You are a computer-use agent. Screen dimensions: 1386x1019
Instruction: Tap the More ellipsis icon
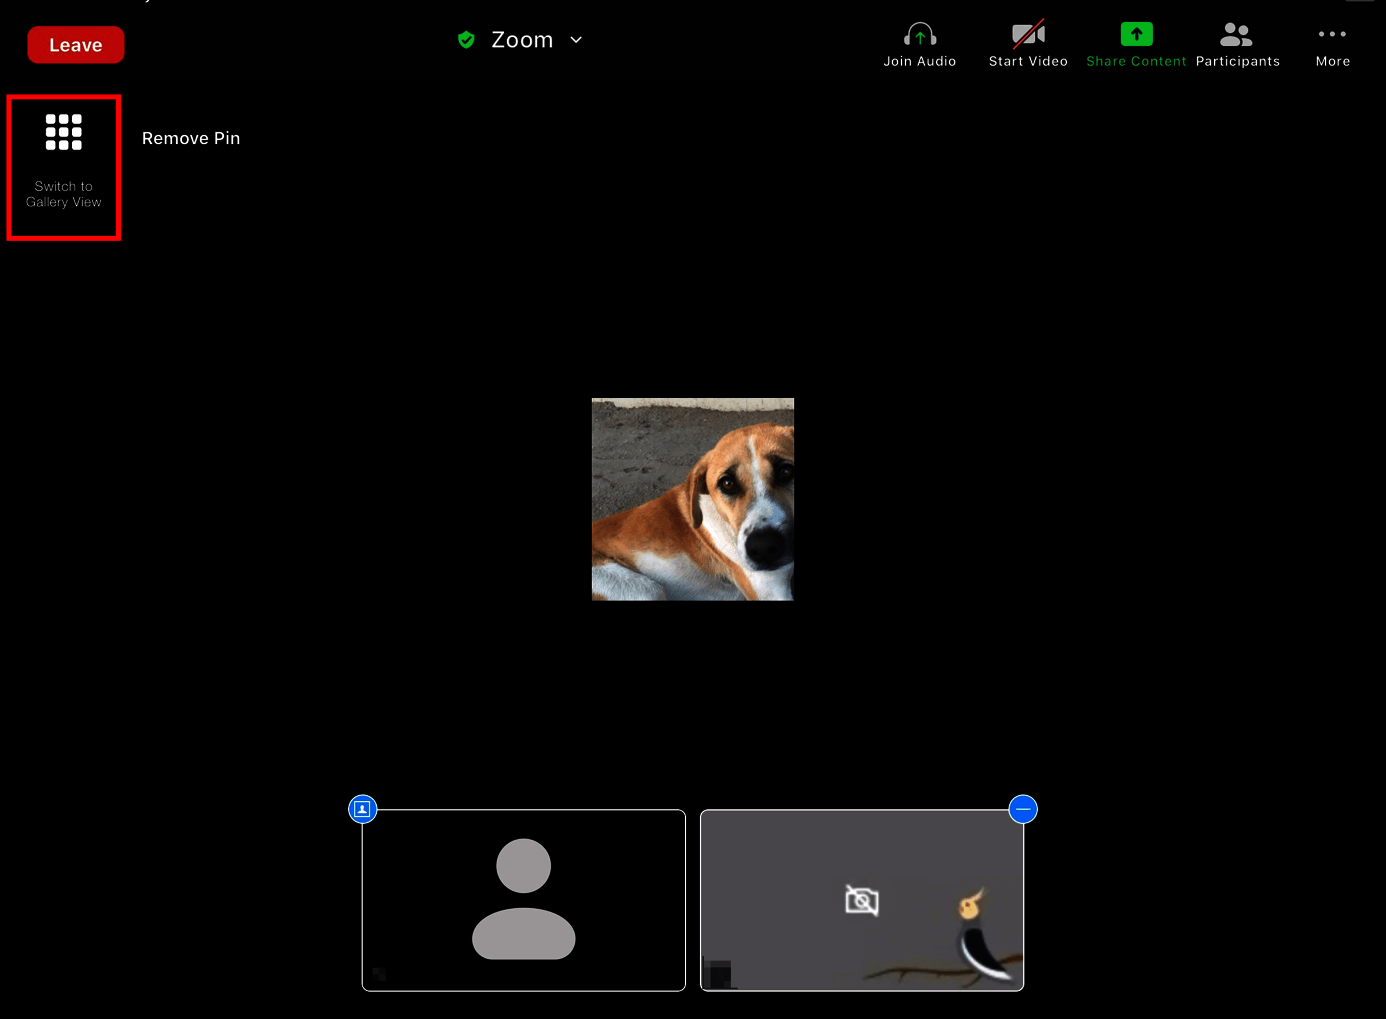click(x=1332, y=34)
